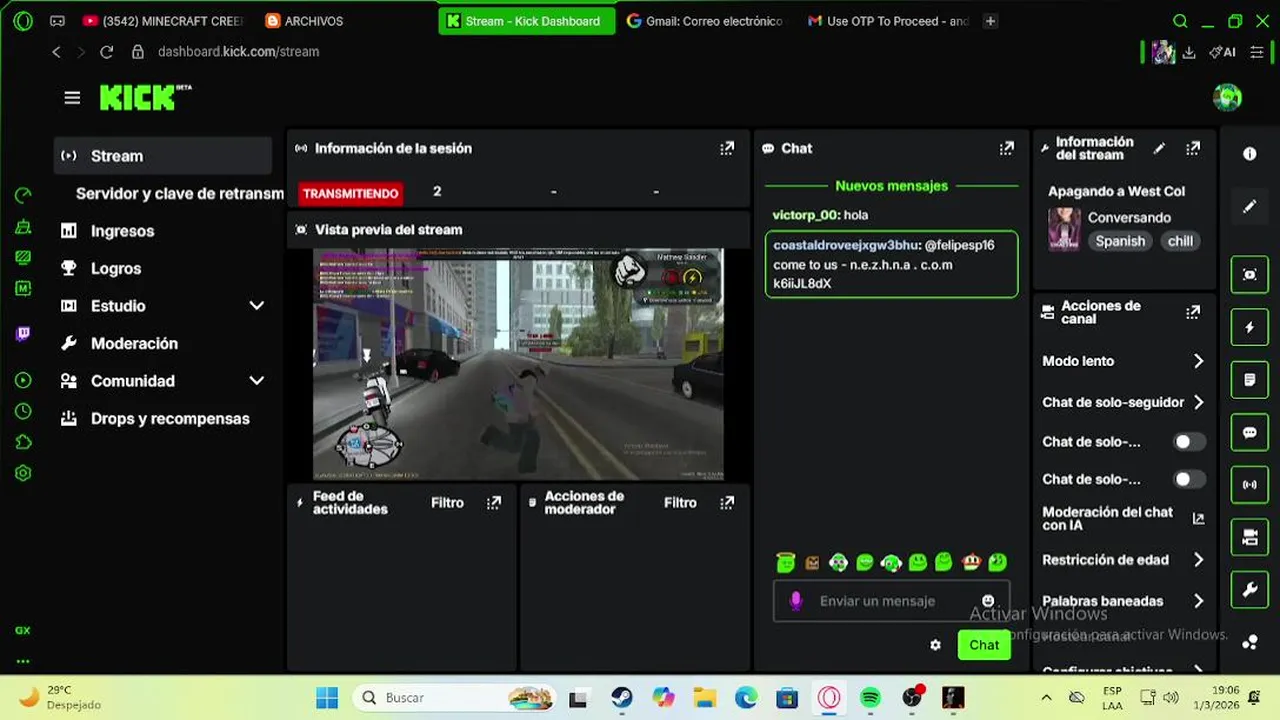Click the lightning bolt icon in right rail
The height and width of the screenshot is (720, 1280).
point(1249,327)
